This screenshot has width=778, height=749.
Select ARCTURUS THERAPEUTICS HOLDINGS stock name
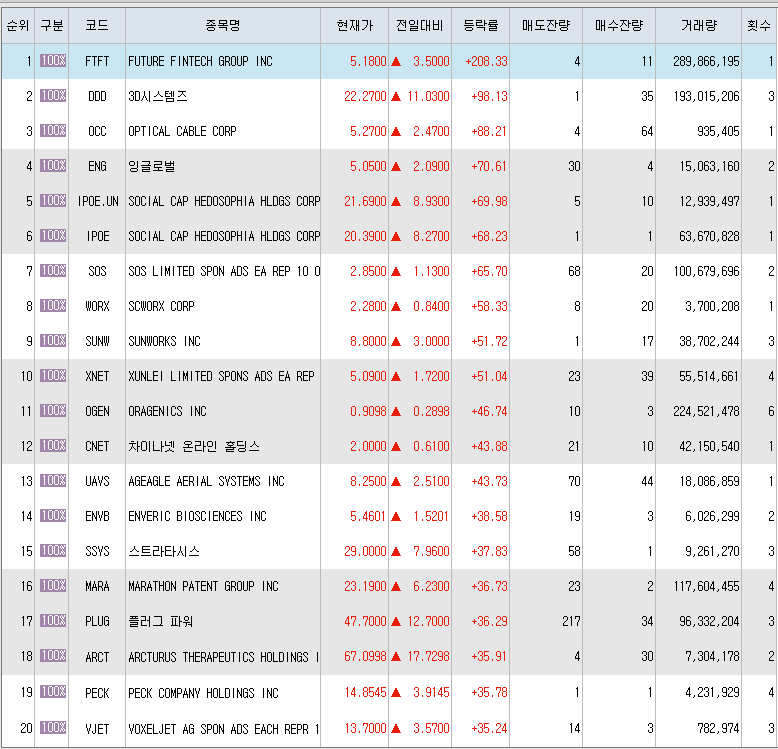pos(223,657)
